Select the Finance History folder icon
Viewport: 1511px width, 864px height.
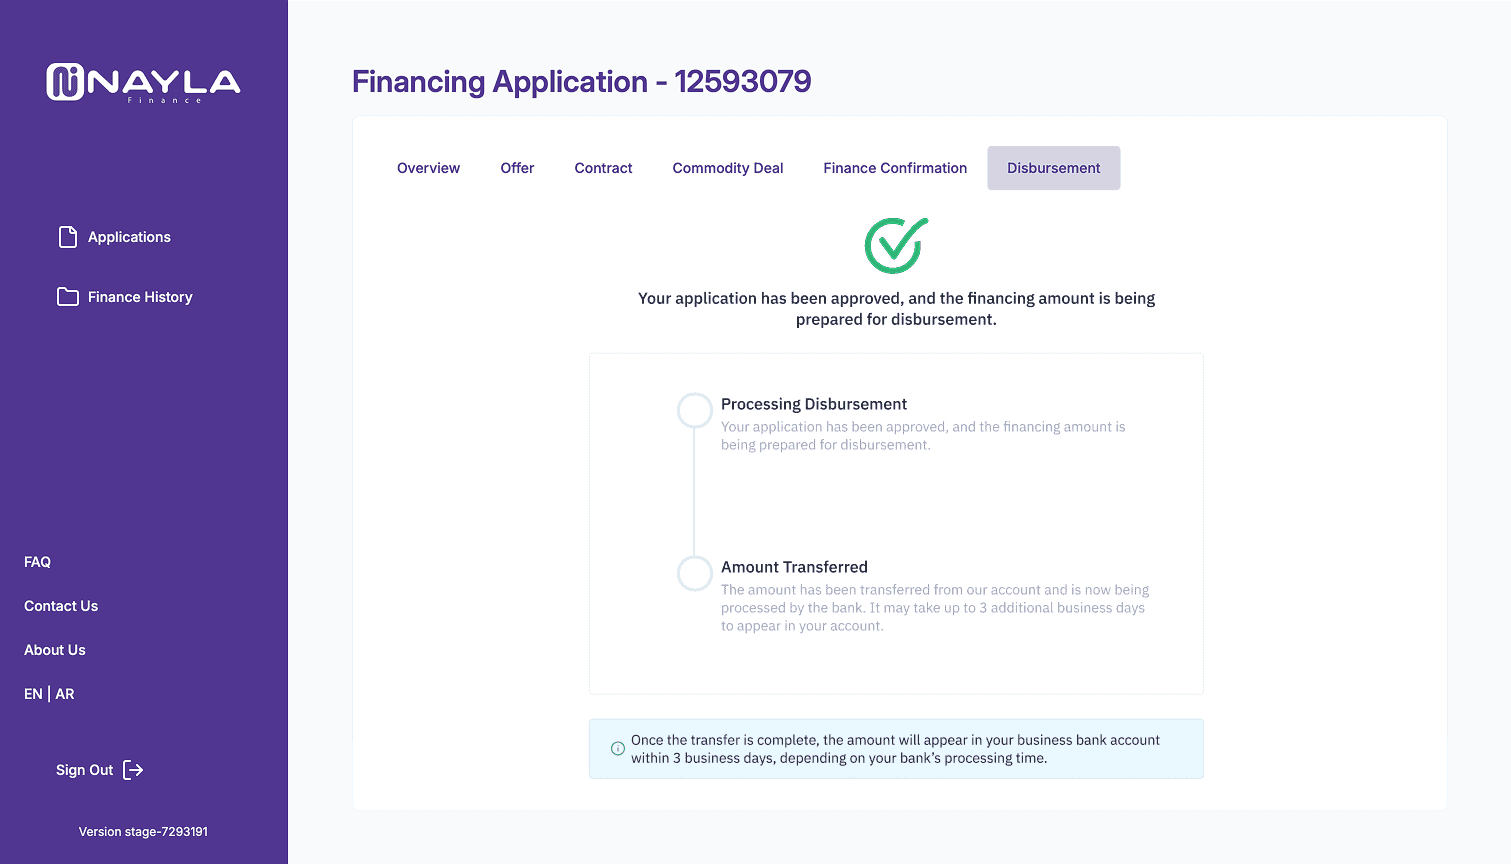[67, 296]
